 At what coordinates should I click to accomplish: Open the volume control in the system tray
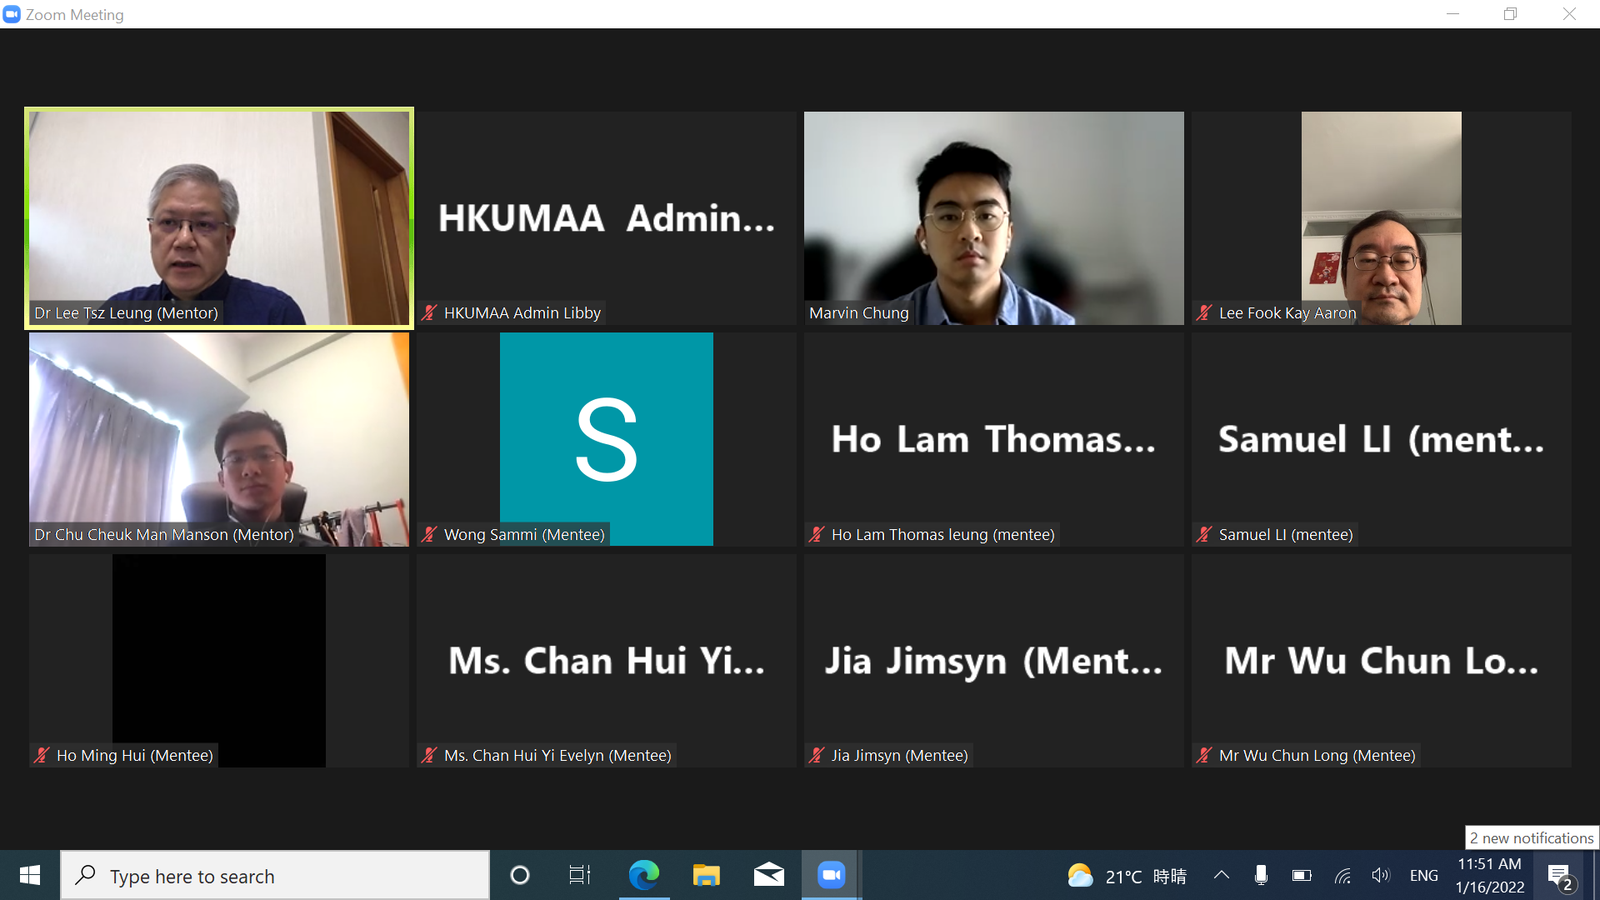(x=1381, y=876)
